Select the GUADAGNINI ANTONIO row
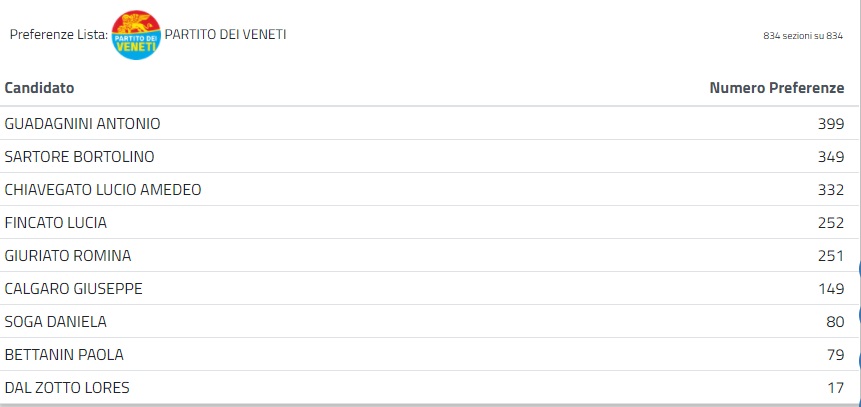 [83, 124]
